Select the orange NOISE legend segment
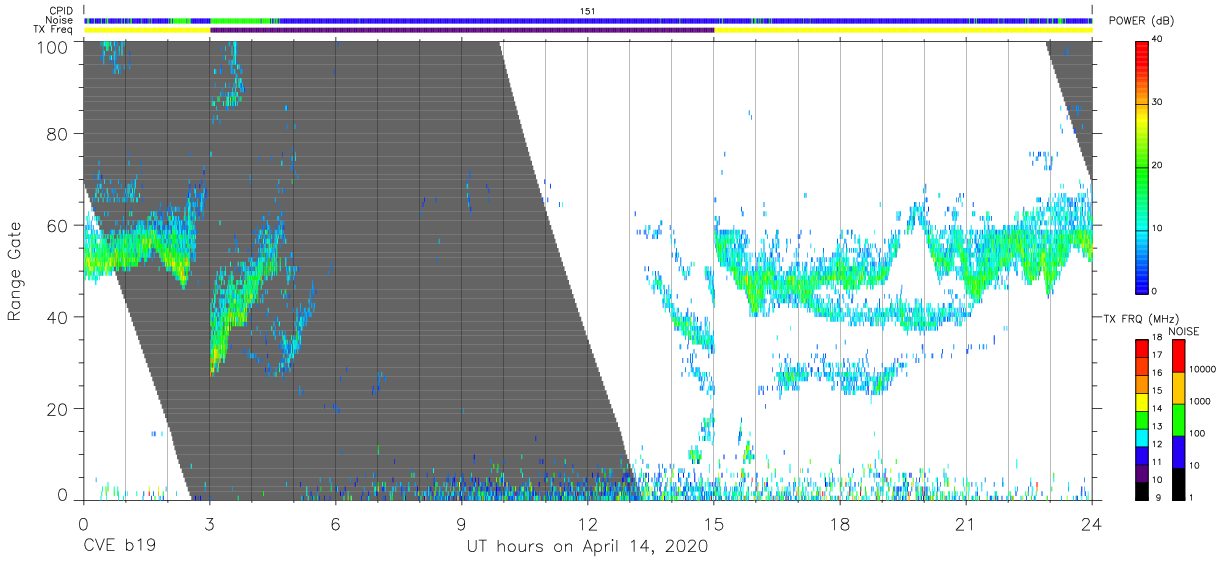 [x=1178, y=387]
